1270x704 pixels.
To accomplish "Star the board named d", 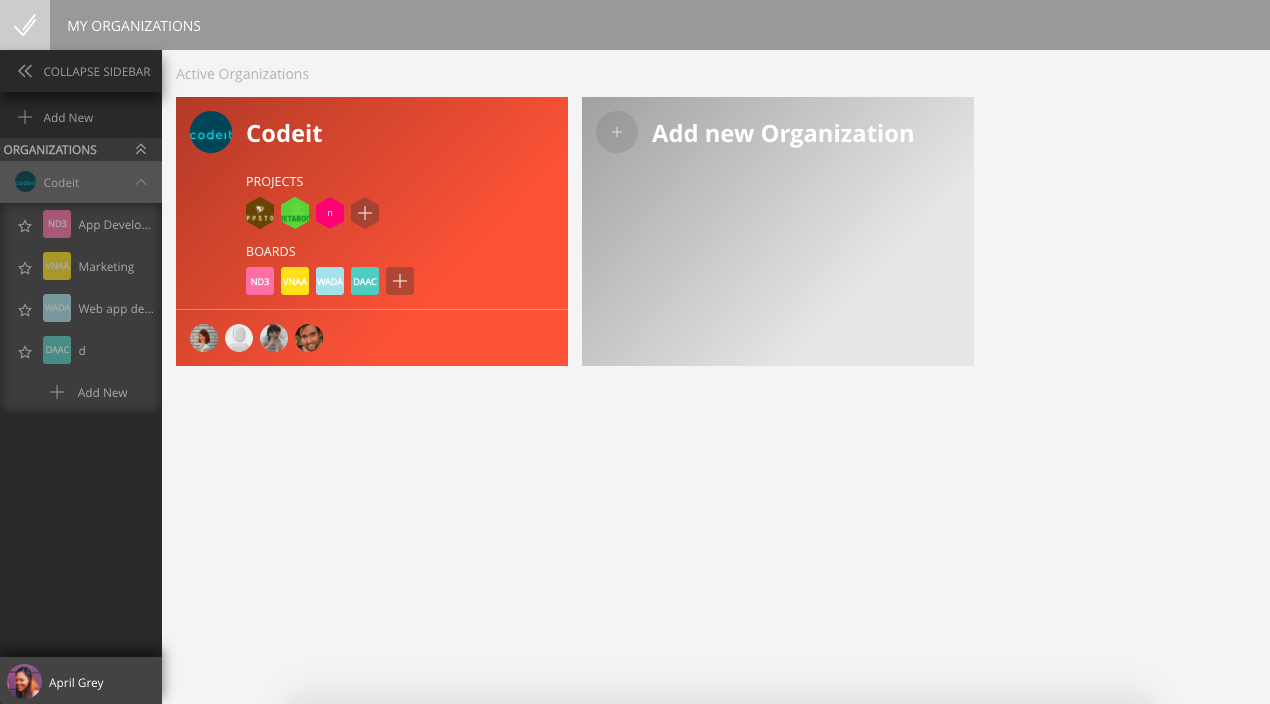I will 25,352.
